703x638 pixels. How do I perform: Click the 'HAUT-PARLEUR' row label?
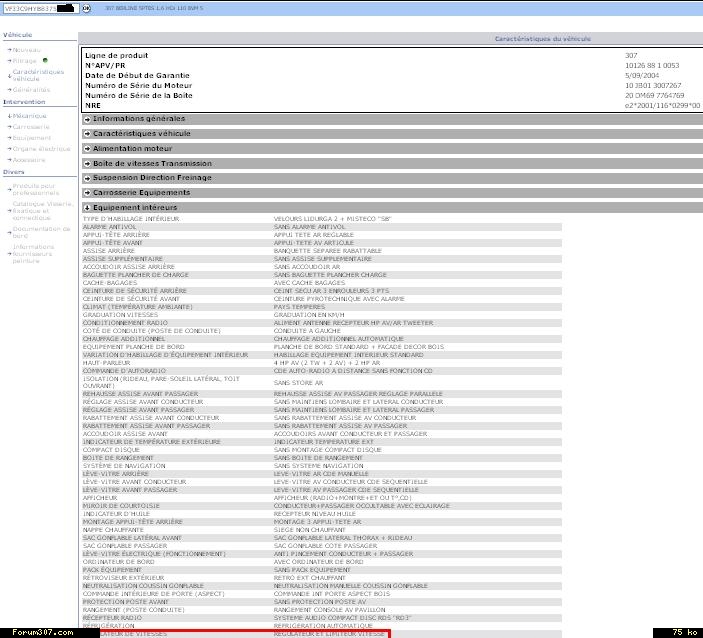[x=106, y=363]
